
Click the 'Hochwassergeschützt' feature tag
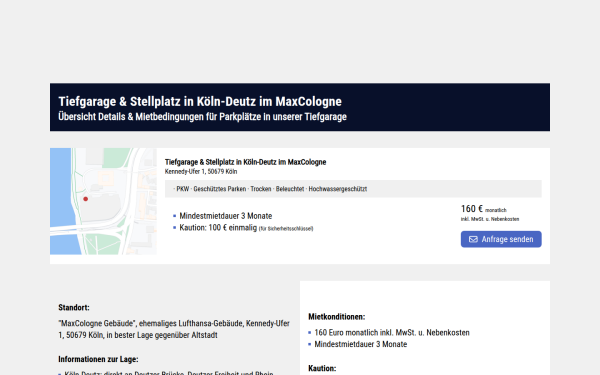coord(338,189)
